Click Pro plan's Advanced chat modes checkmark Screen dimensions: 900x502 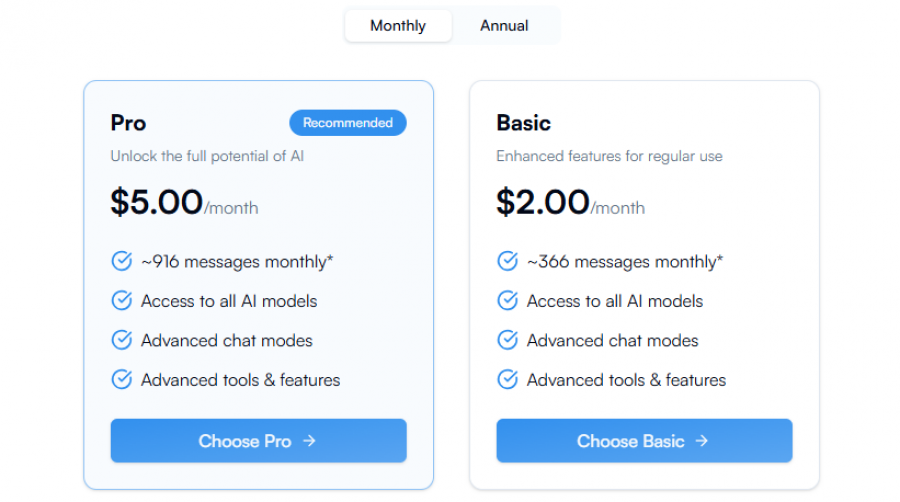point(121,340)
